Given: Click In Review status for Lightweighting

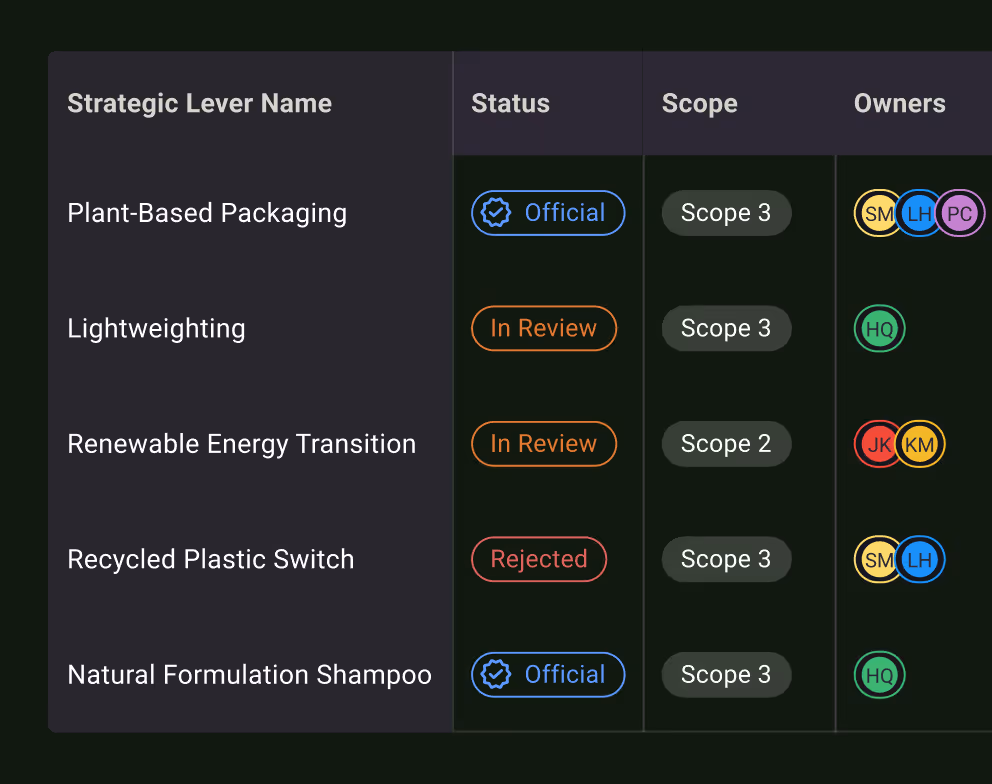Looking at the screenshot, I should [543, 329].
